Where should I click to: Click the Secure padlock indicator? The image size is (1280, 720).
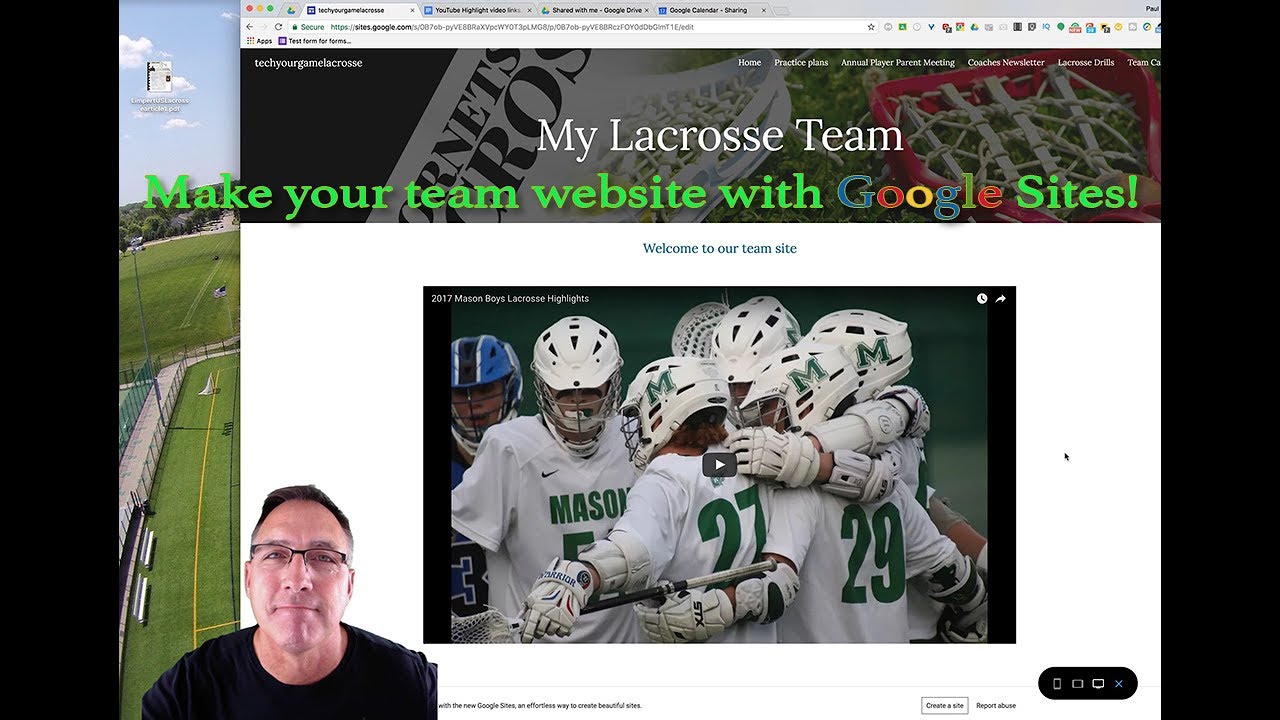[308, 27]
